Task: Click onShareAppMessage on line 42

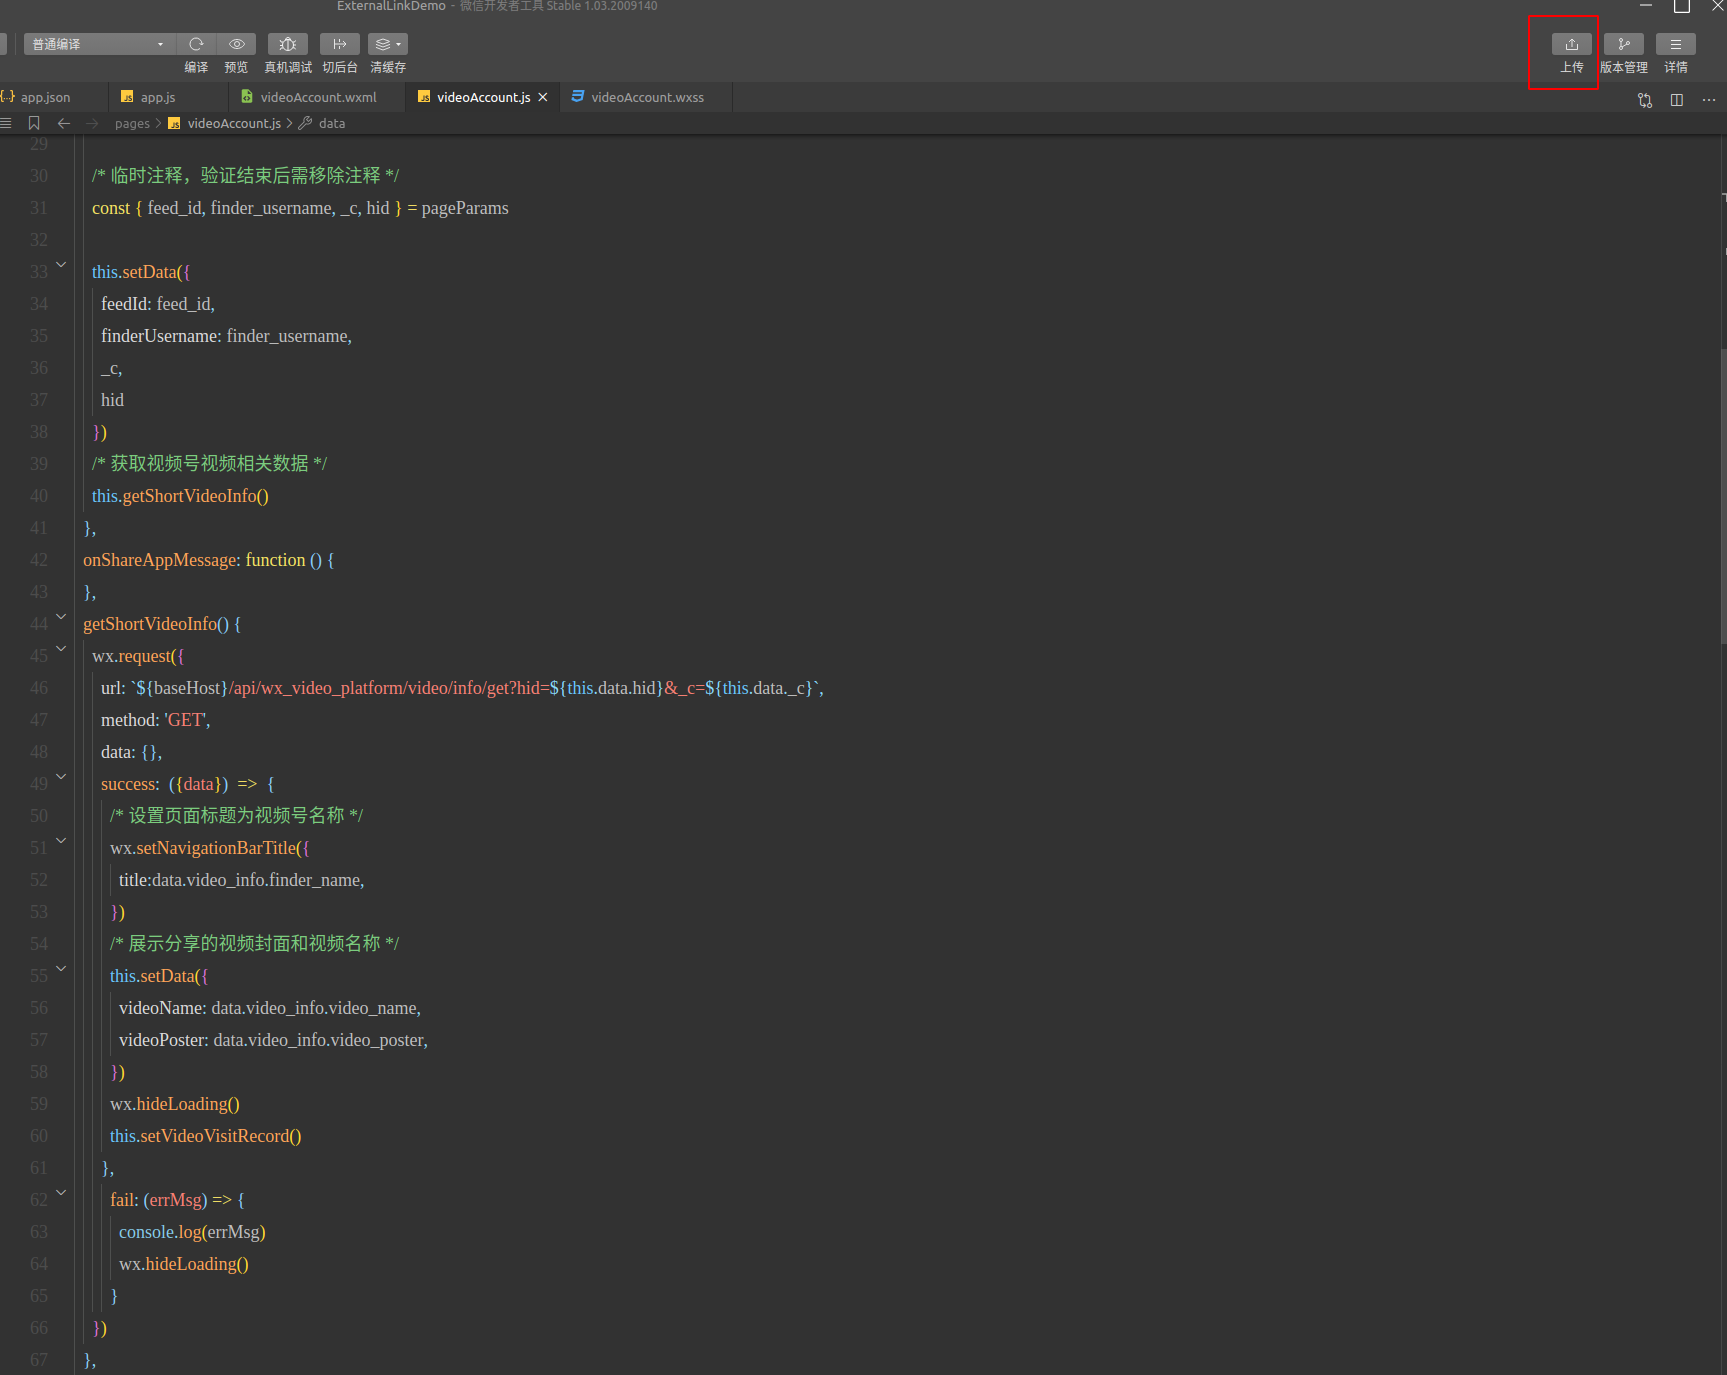Action: click(161, 560)
